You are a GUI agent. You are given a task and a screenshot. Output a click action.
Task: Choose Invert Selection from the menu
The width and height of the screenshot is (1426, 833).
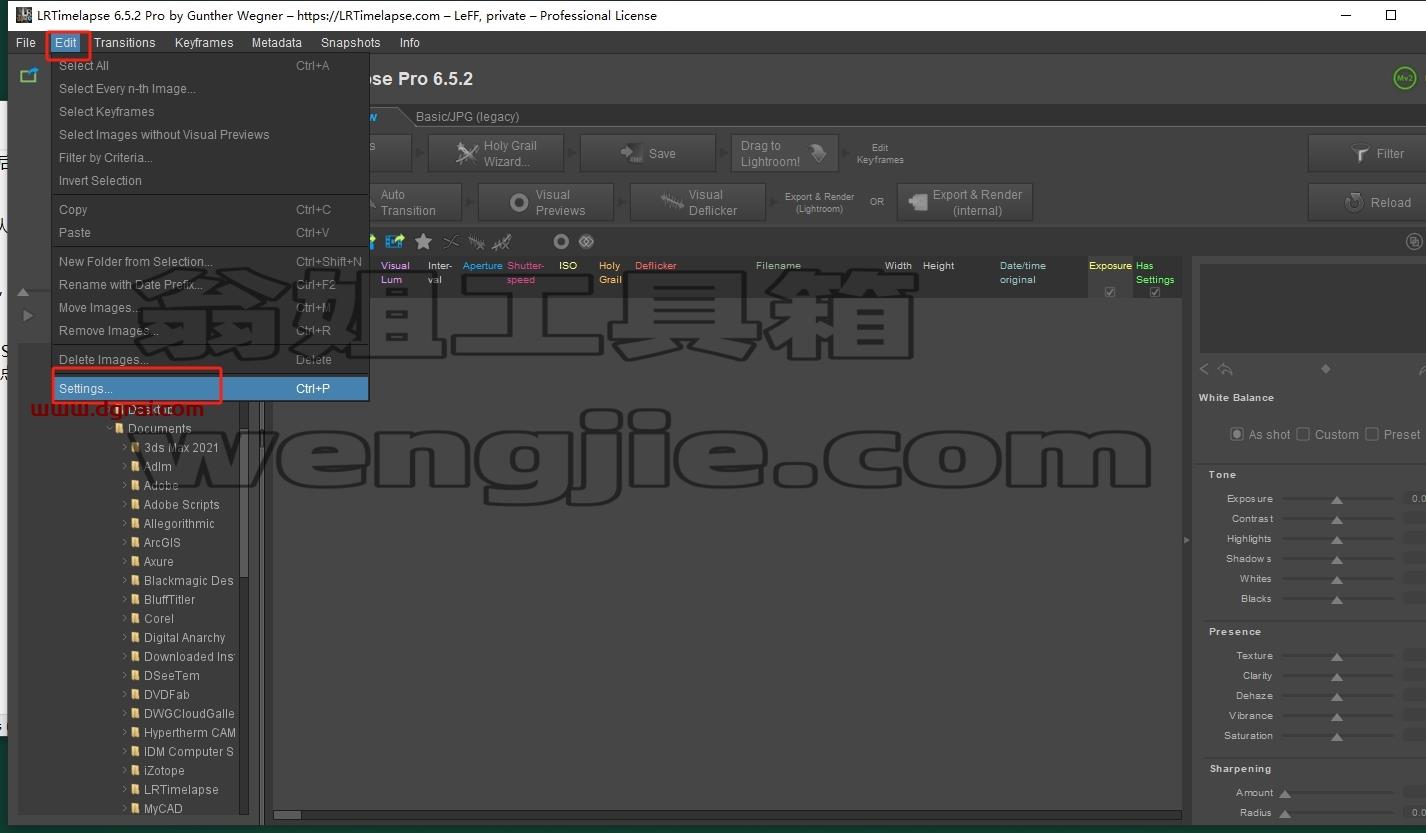pyautogui.click(x=211, y=181)
